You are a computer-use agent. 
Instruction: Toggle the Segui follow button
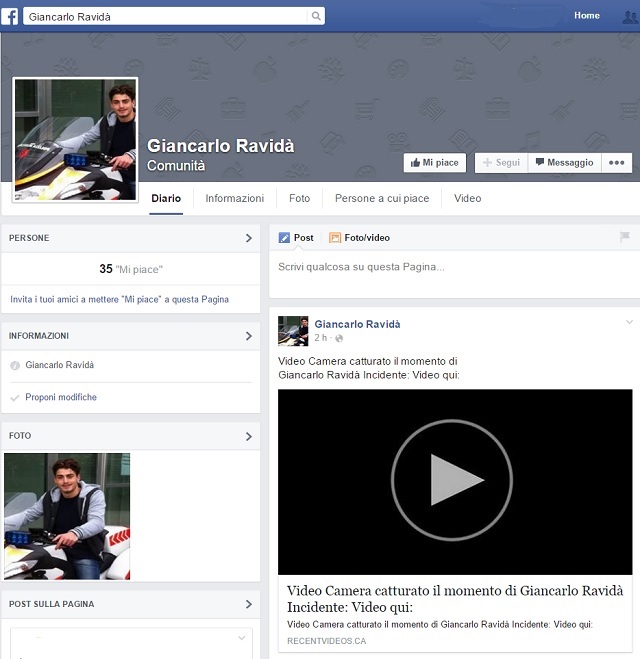pyautogui.click(x=501, y=163)
